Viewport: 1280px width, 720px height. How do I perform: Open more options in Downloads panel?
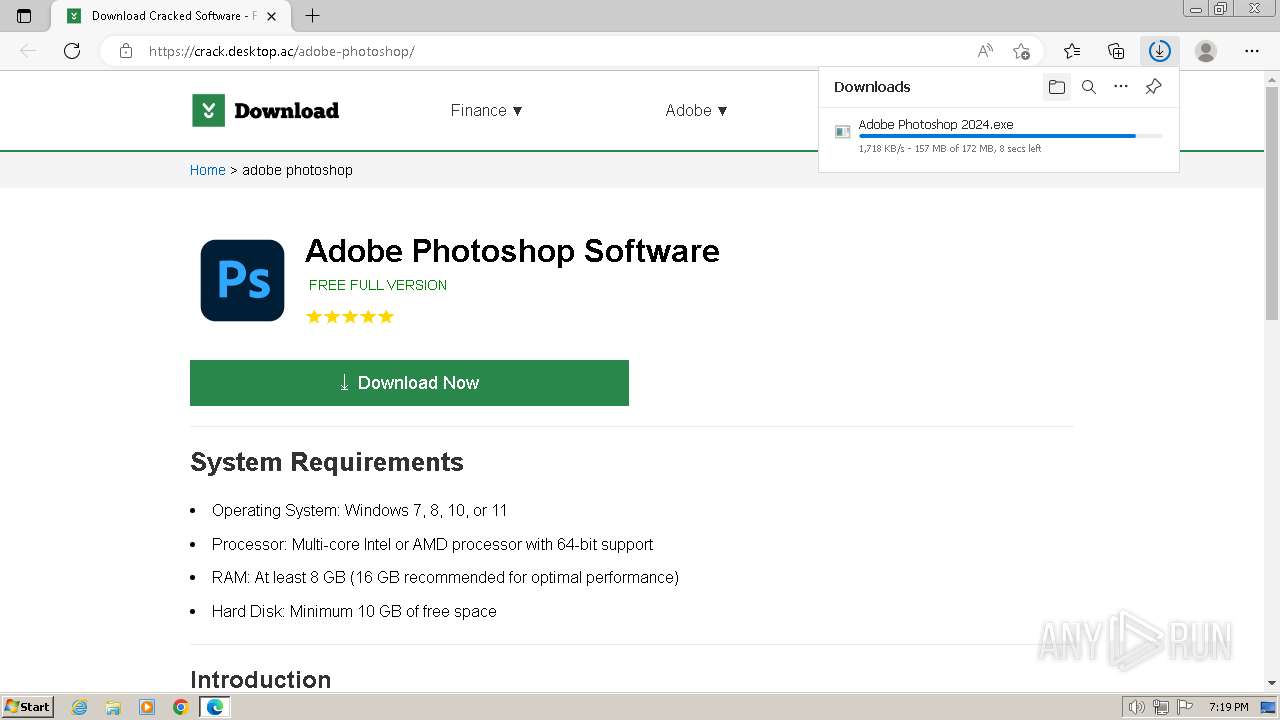[x=1121, y=87]
